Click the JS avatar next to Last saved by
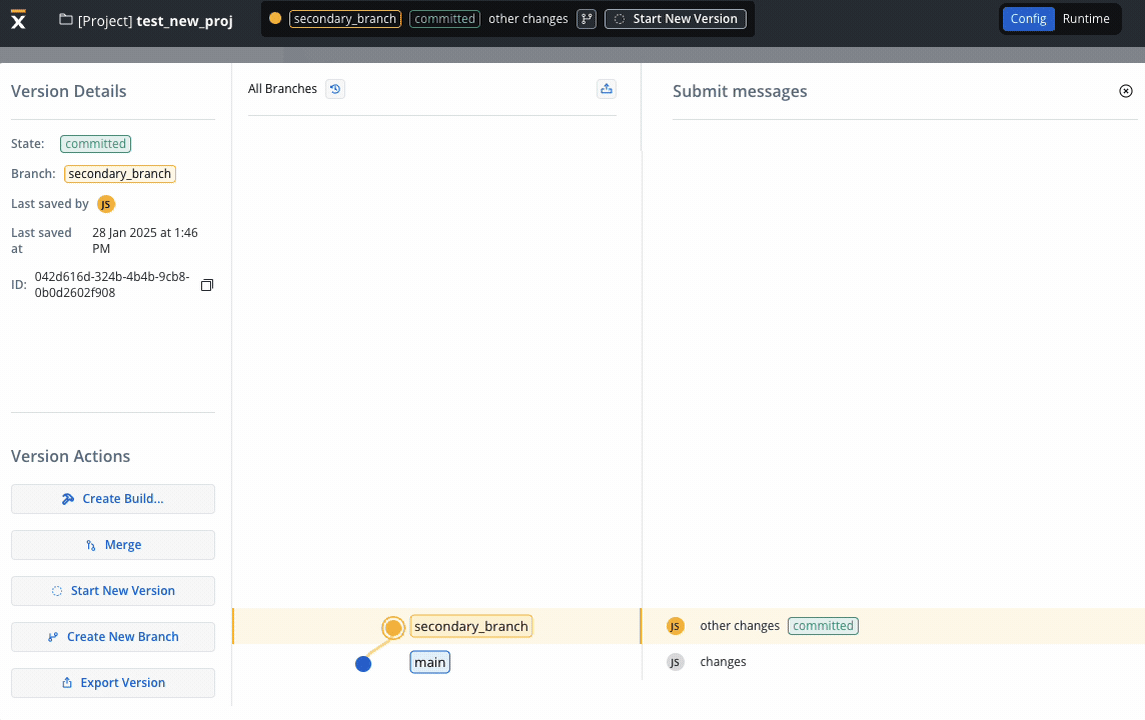 [x=106, y=204]
